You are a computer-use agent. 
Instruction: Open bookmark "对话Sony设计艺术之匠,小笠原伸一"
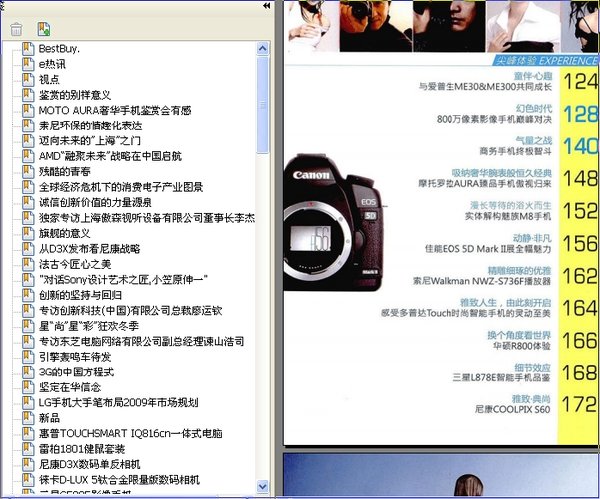[123, 279]
